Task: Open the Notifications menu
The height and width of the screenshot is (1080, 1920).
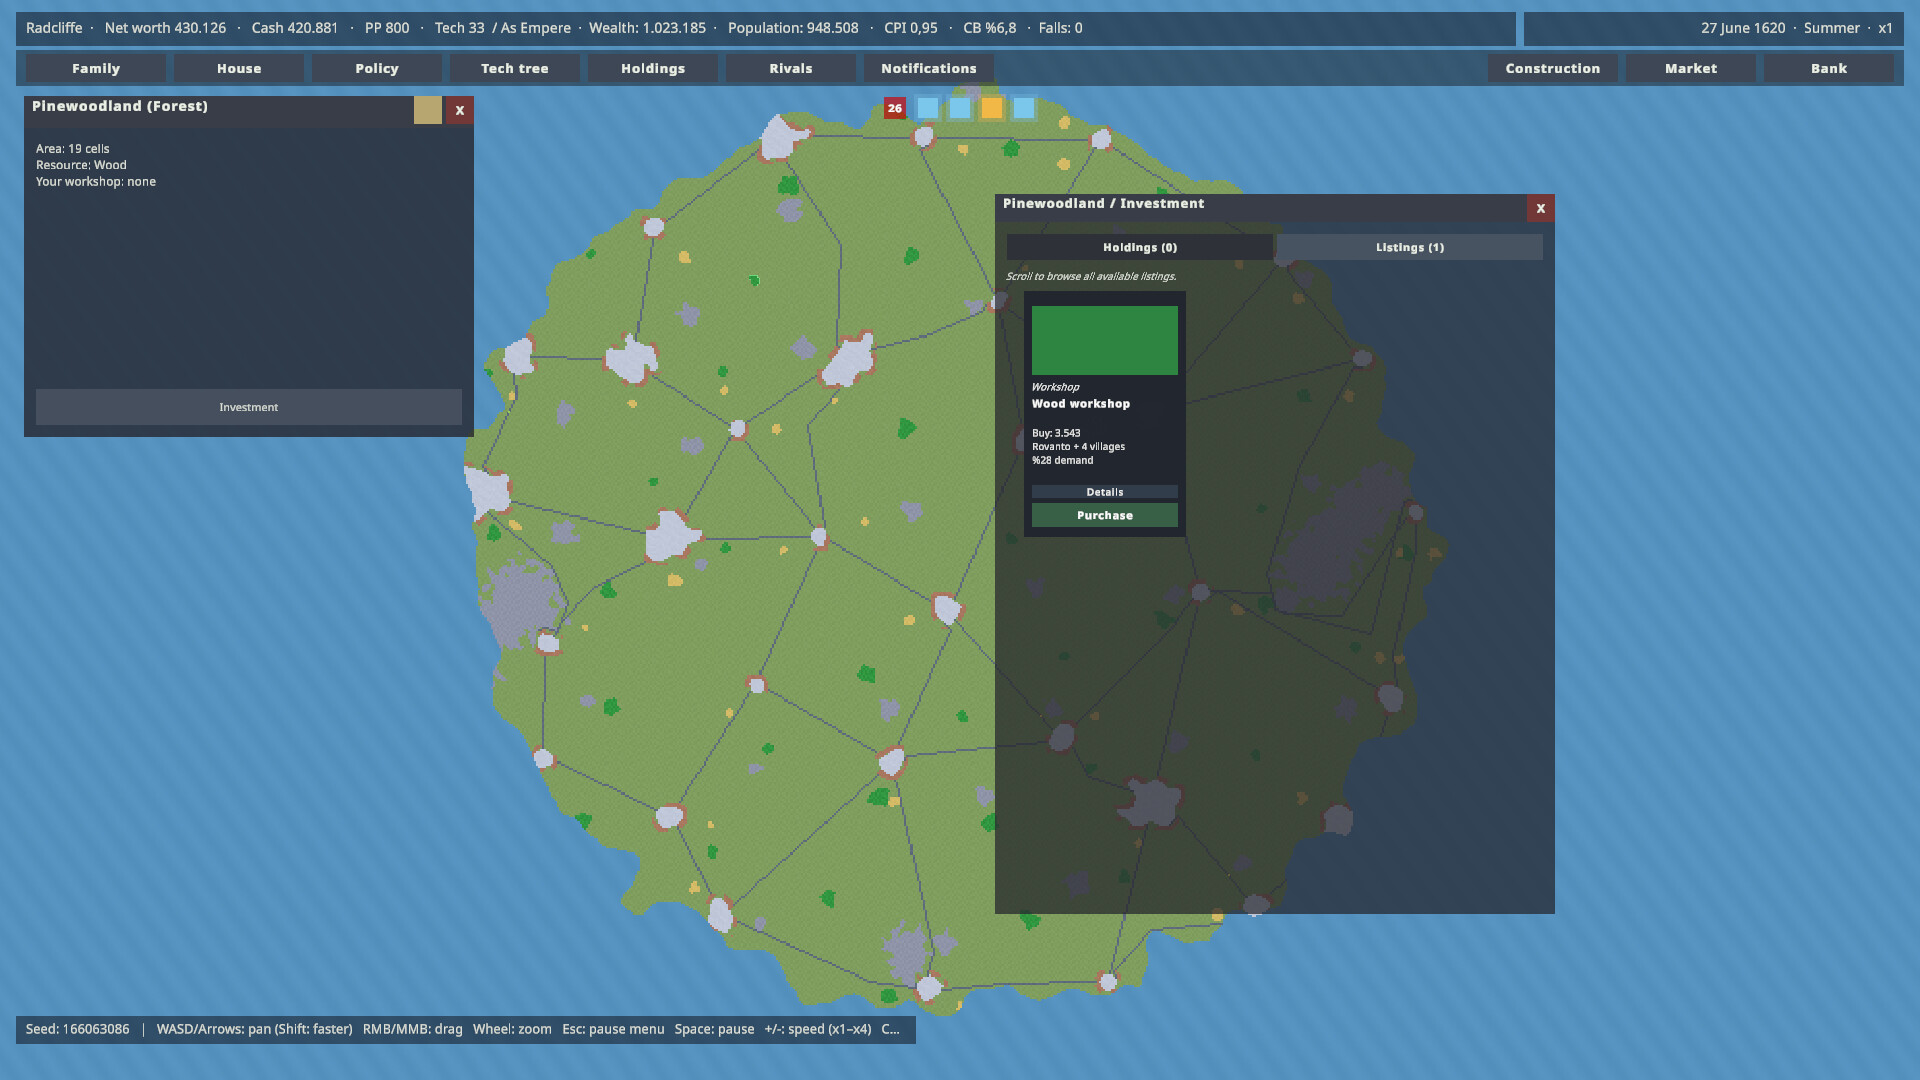Action: [x=929, y=68]
